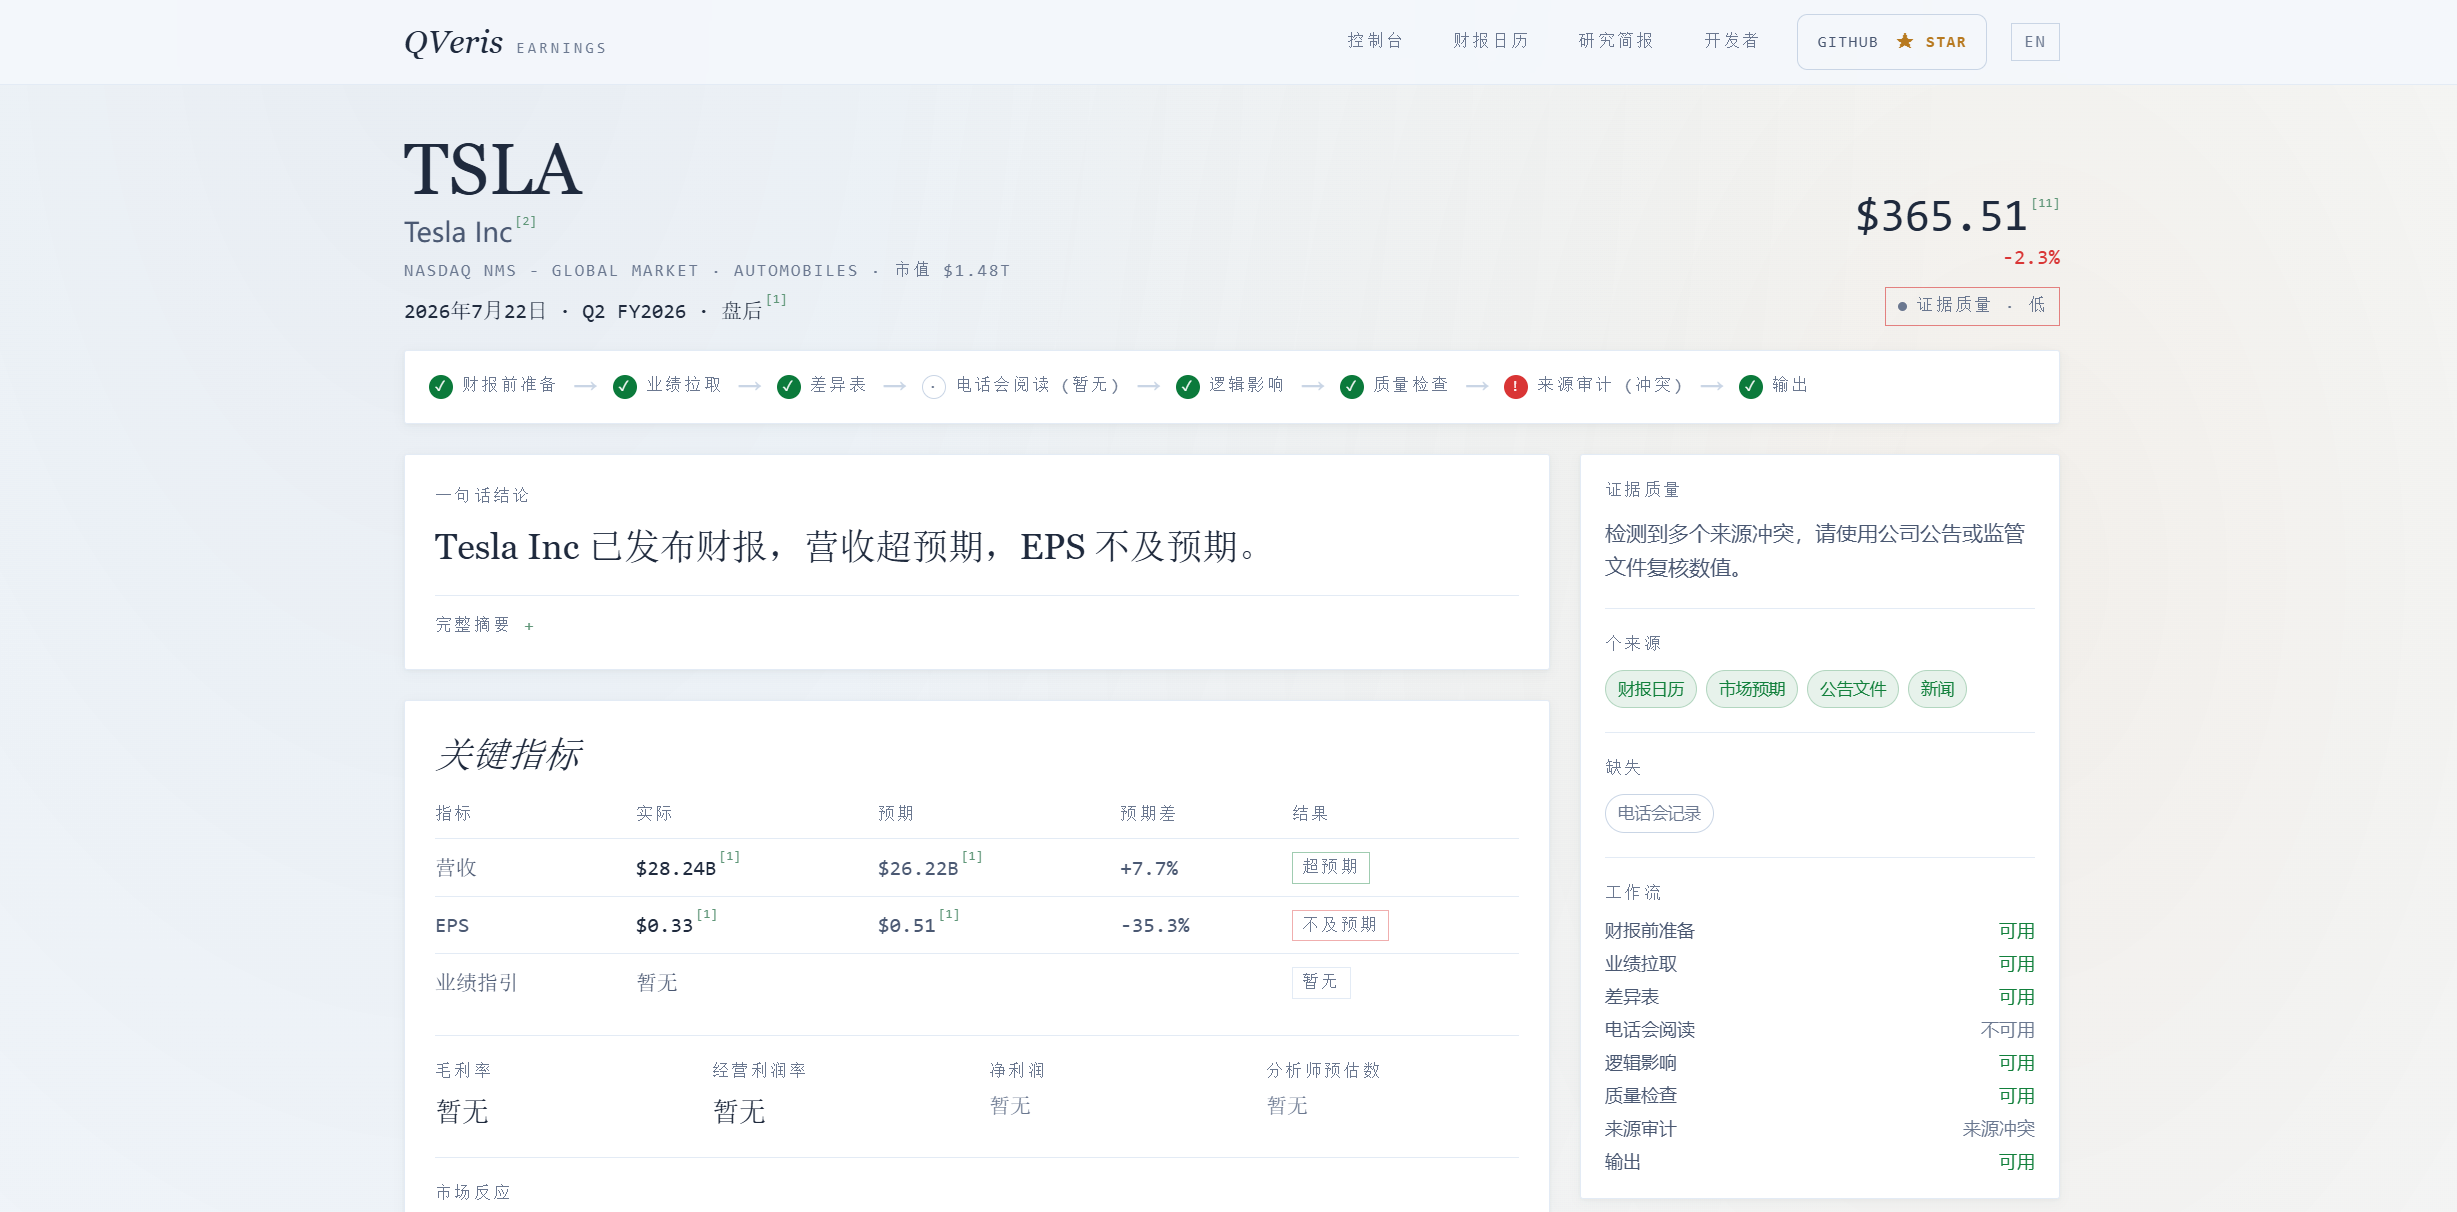2457x1212 pixels.
Task: Click 质量检查 workflow row in sidebar
Action: click(1820, 1096)
